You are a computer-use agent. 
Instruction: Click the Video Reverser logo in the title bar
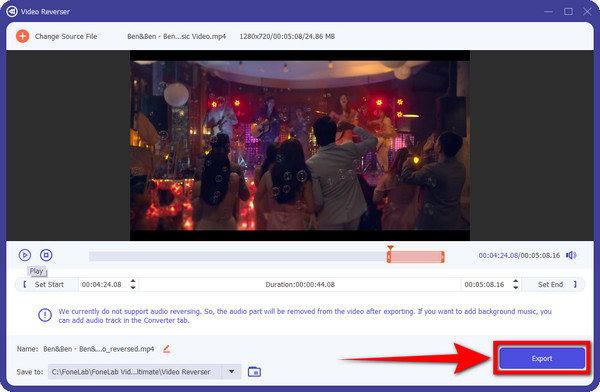click(12, 11)
